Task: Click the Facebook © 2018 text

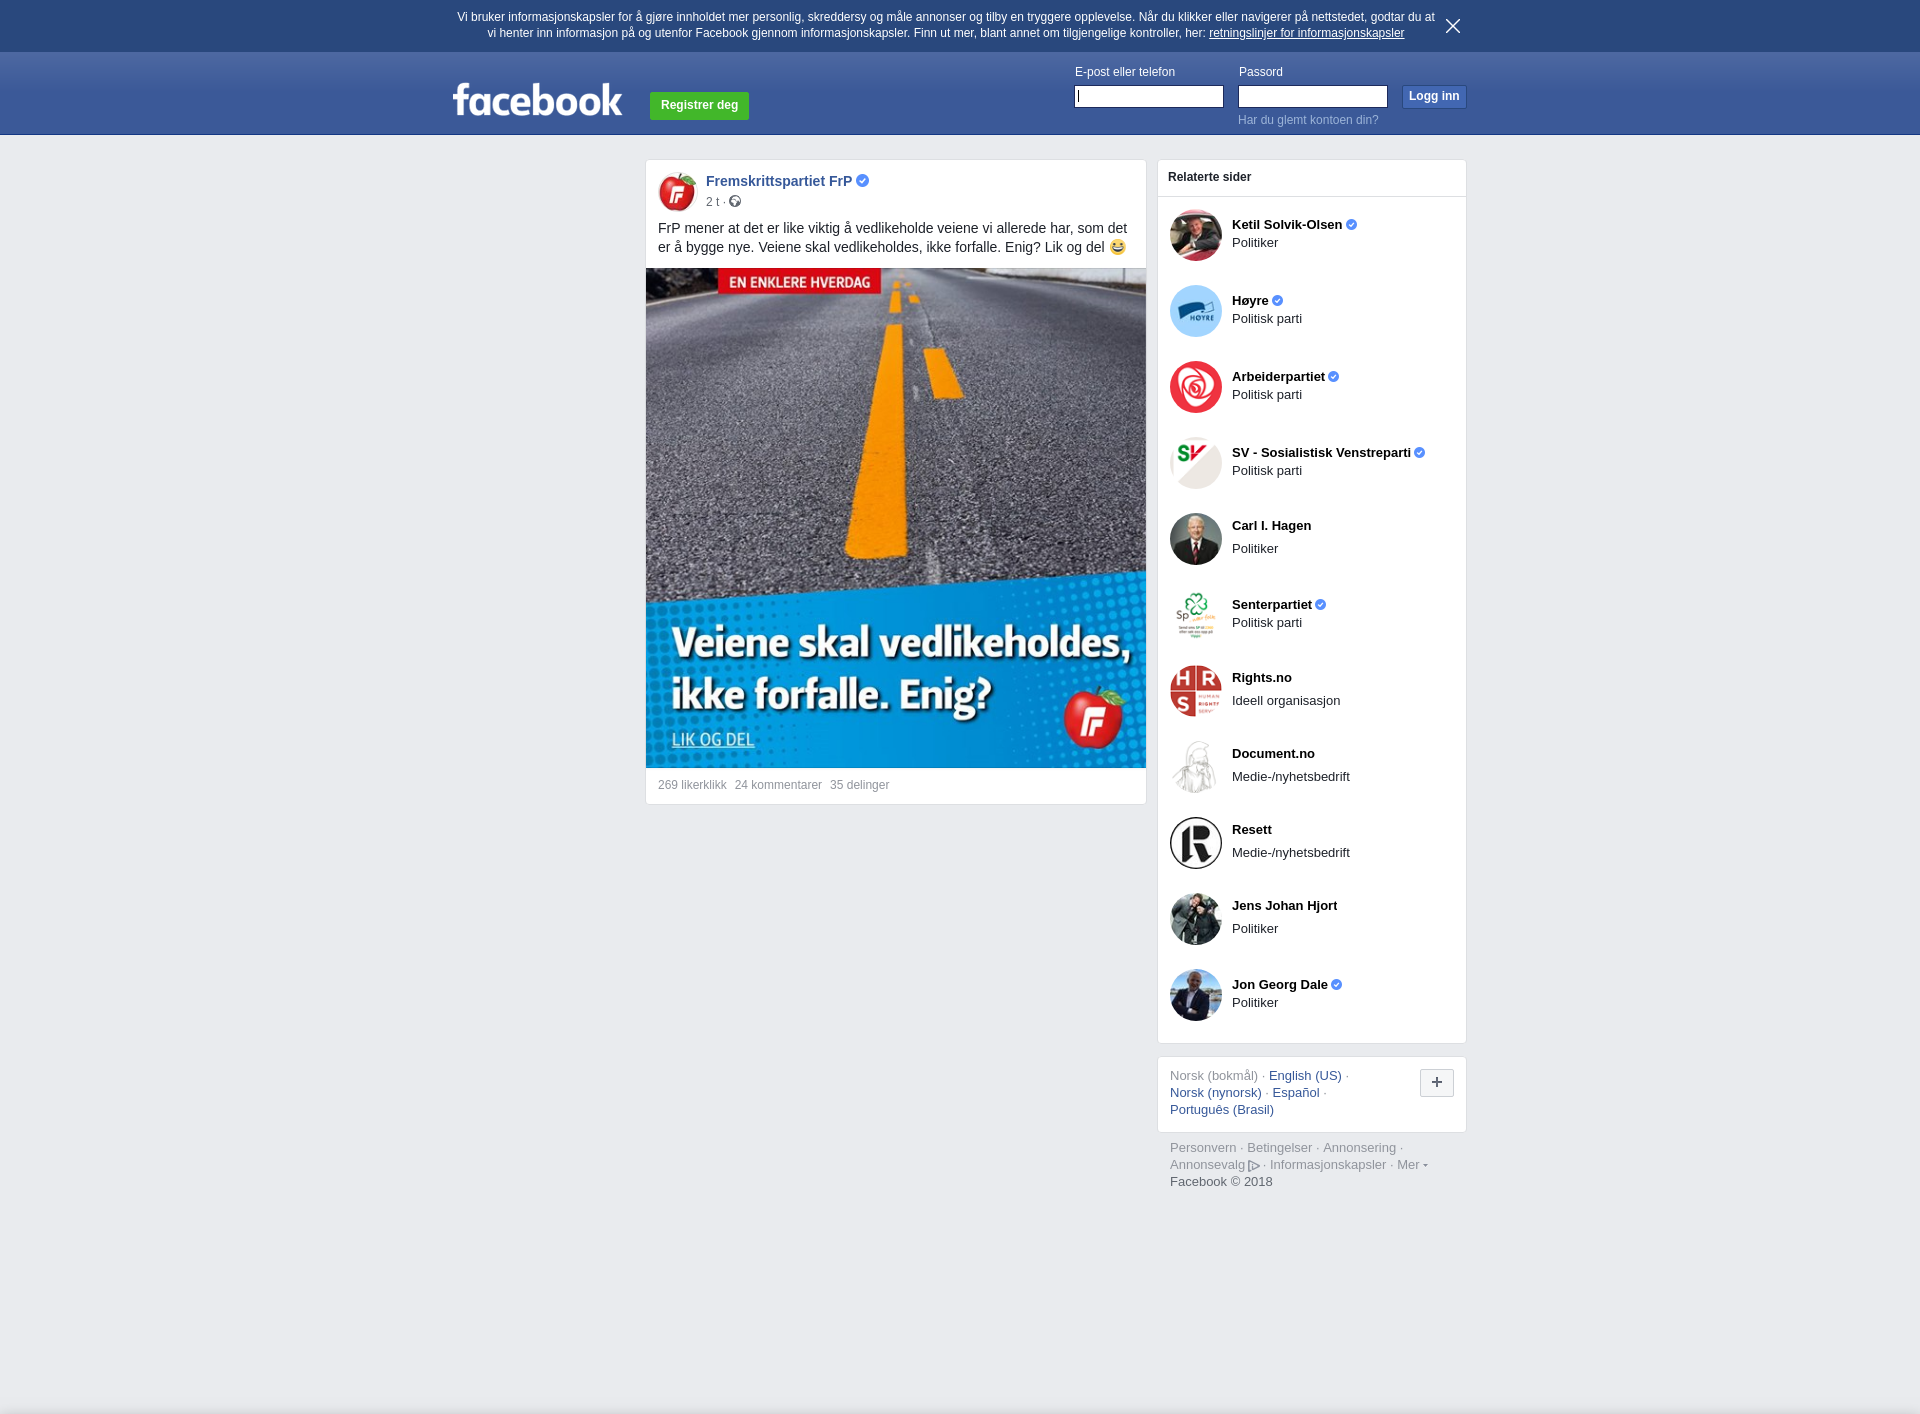Action: pyautogui.click(x=1221, y=1182)
